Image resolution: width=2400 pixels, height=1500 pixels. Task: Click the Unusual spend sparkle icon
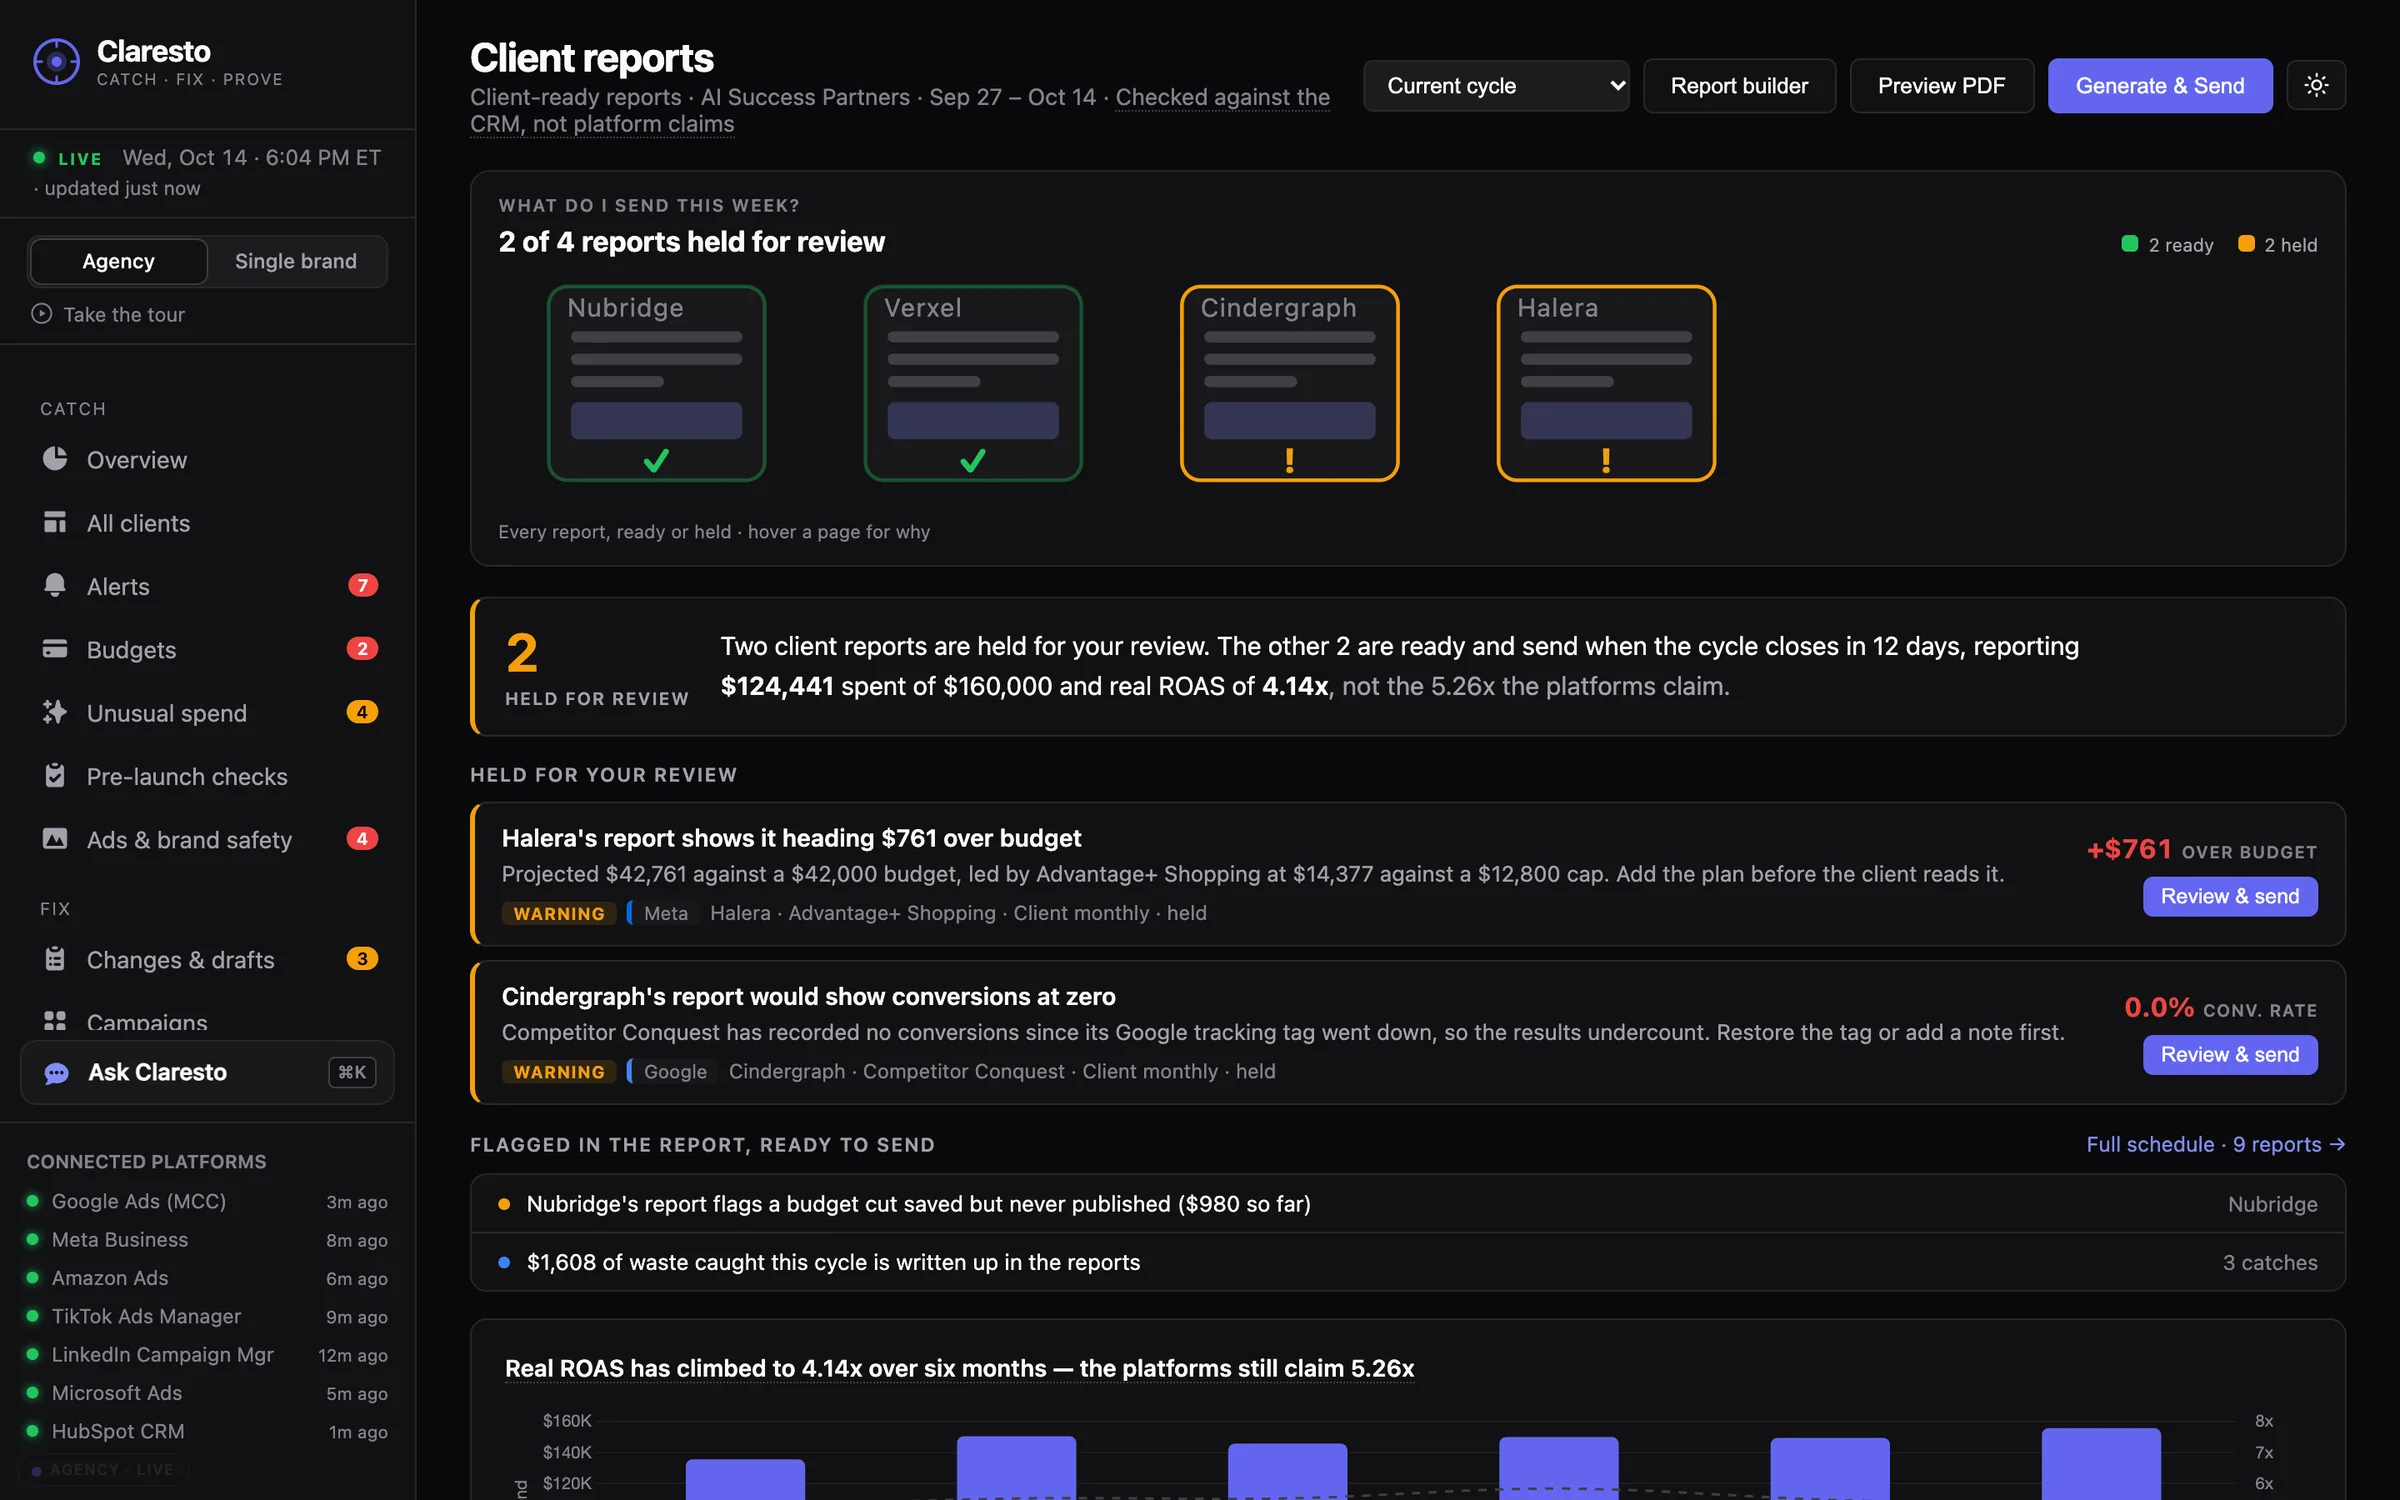tap(55, 712)
